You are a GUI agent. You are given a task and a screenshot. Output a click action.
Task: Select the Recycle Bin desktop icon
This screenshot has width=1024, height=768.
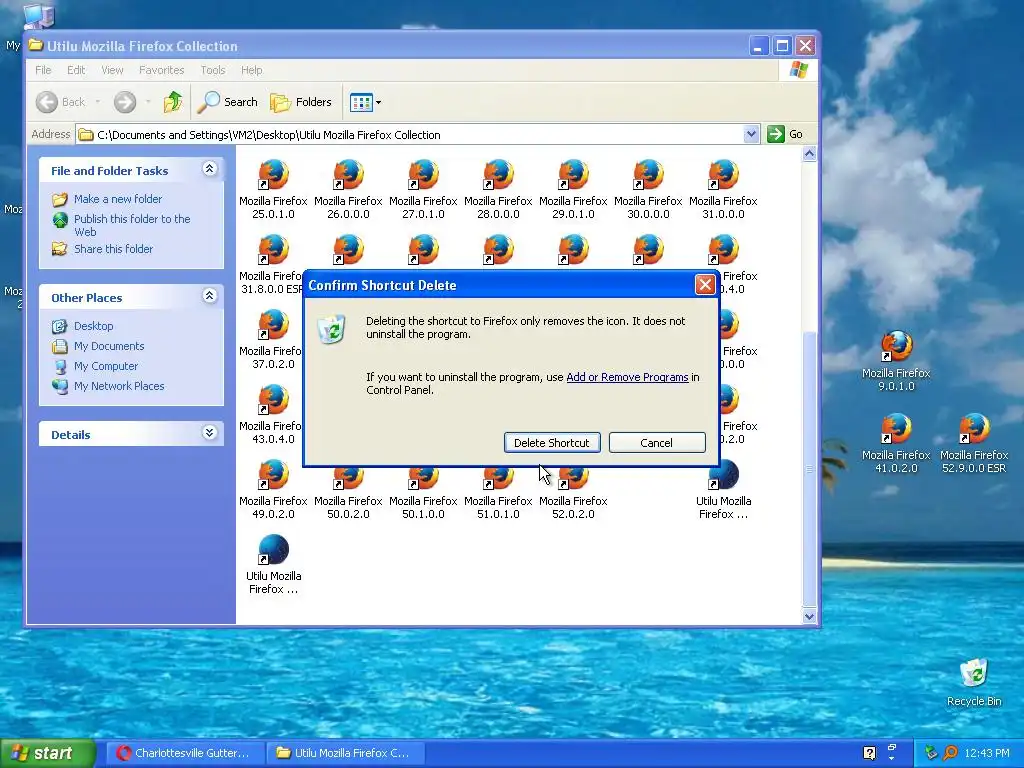coord(974,682)
